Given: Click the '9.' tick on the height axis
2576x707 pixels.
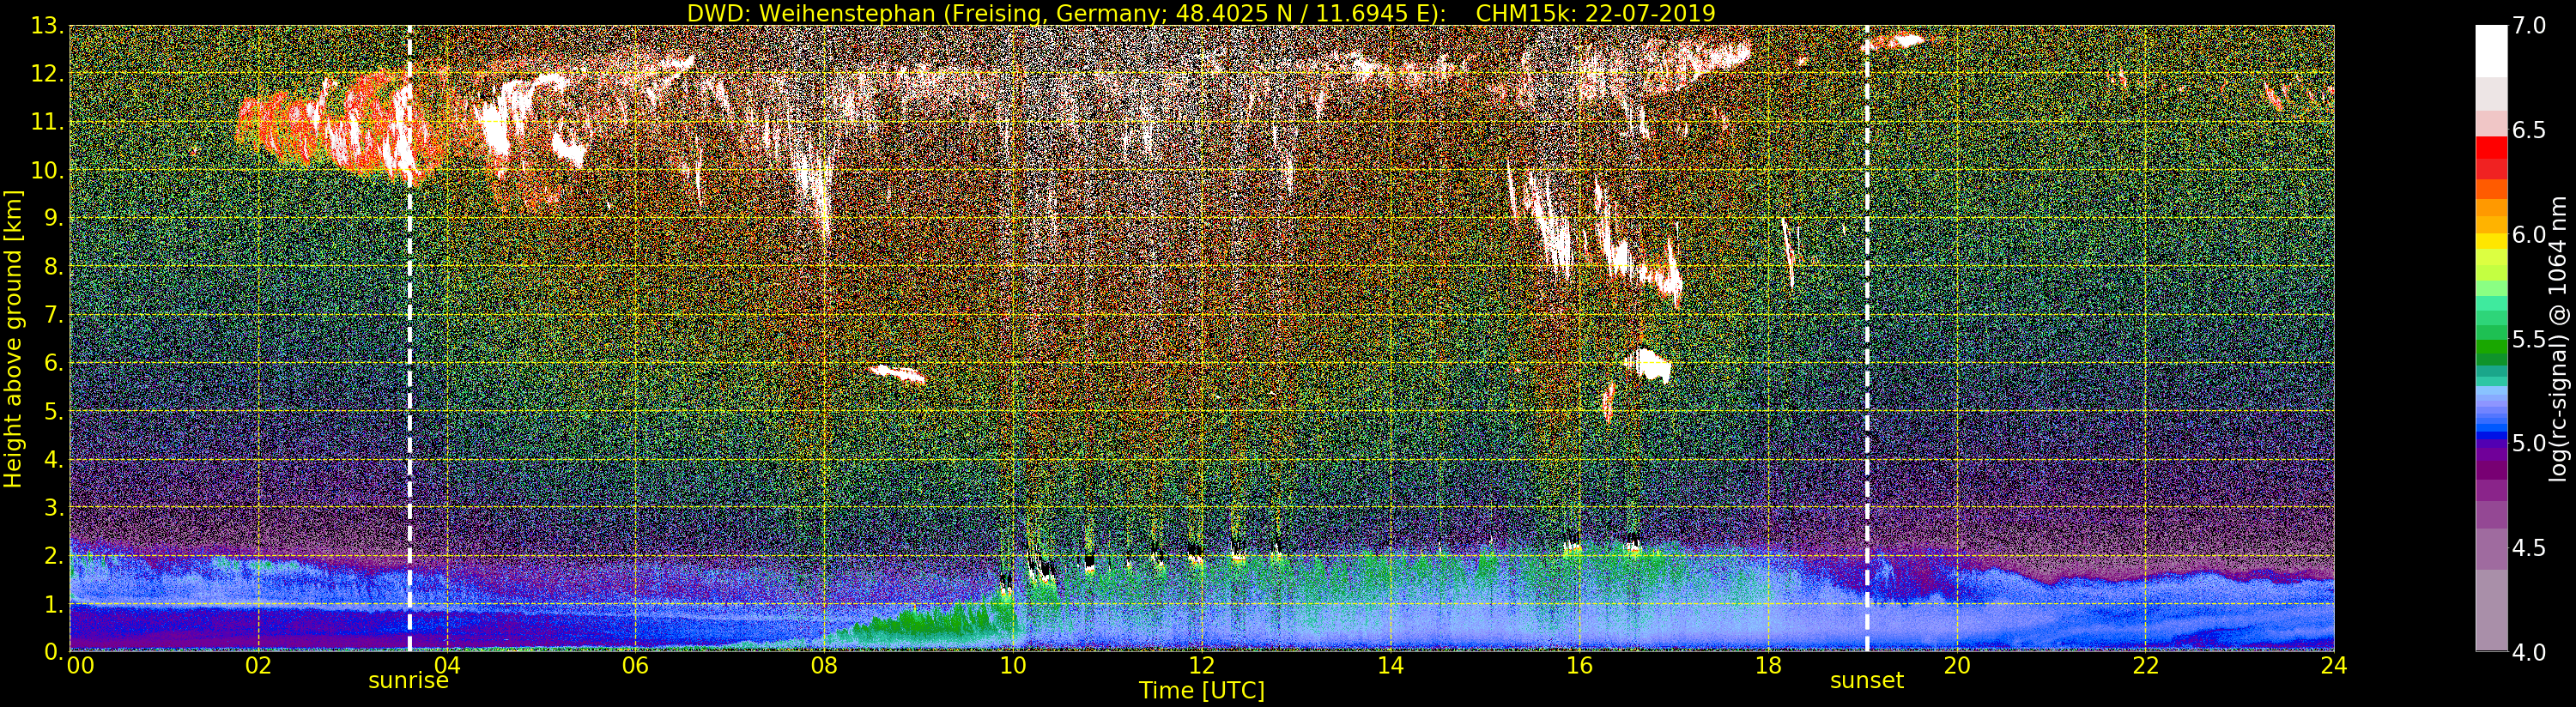Looking at the screenshot, I should pos(53,218).
